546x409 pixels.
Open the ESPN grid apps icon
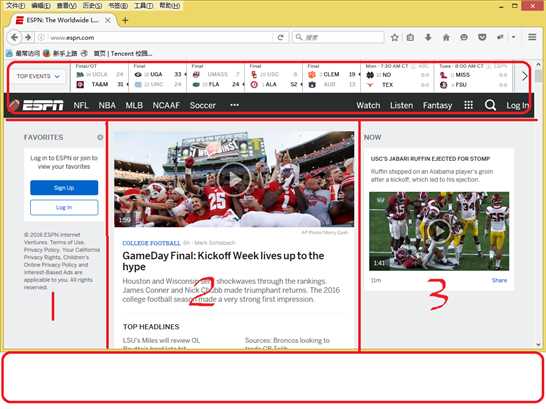(x=469, y=105)
